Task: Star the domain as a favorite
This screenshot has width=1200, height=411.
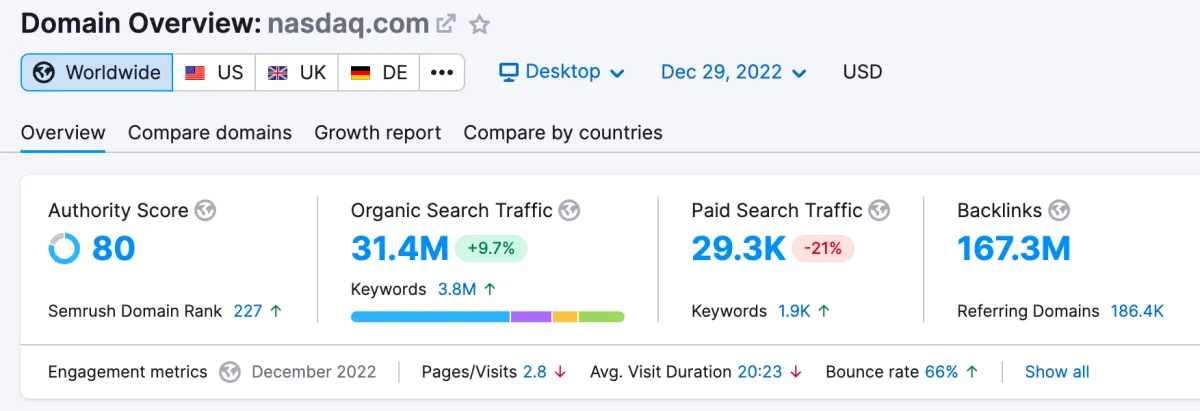Action: pyautogui.click(x=480, y=24)
